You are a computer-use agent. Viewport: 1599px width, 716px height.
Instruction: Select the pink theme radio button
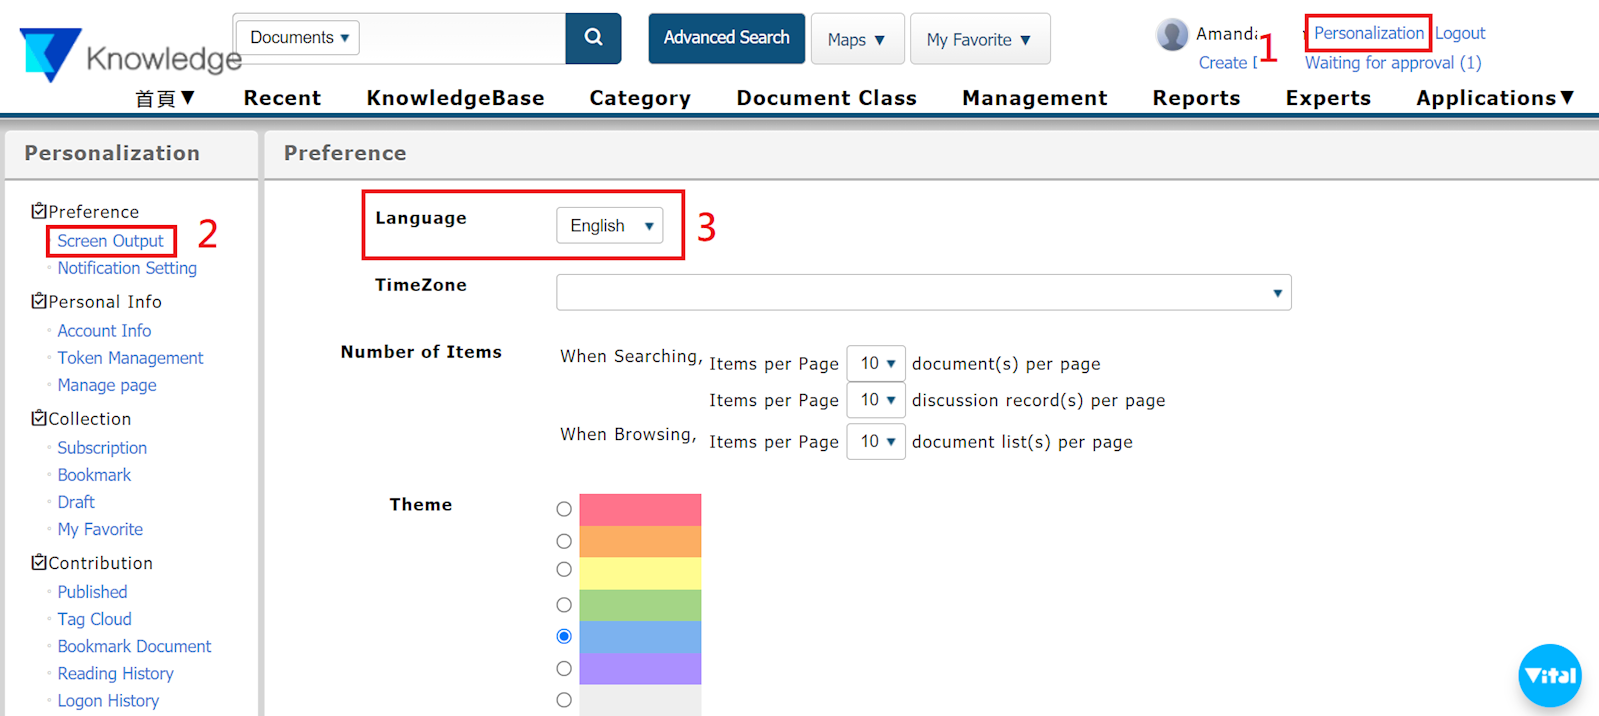point(564,509)
